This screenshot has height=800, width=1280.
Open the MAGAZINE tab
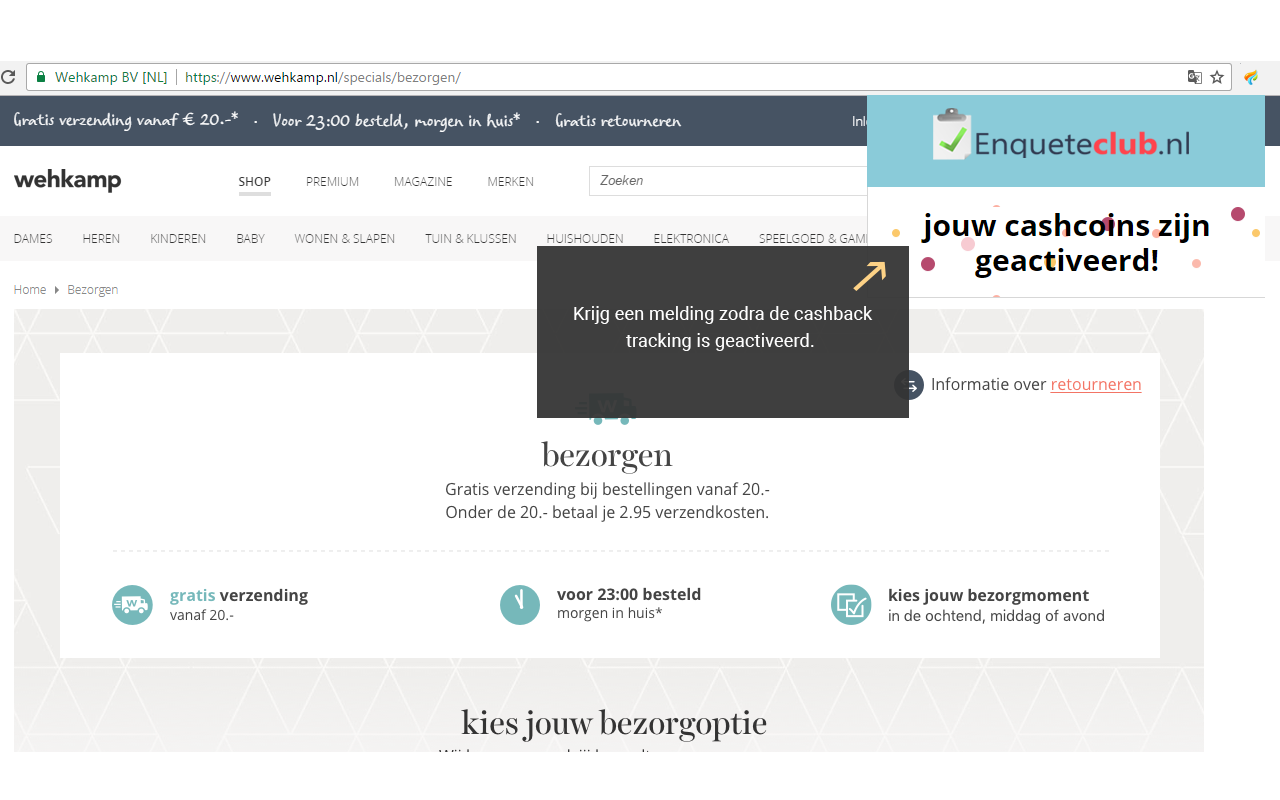tap(423, 182)
